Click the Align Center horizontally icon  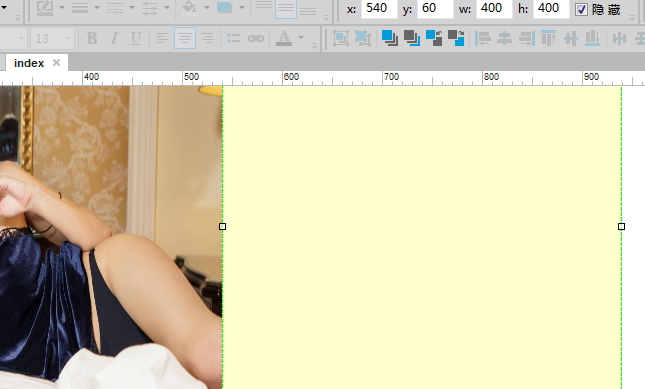[504, 38]
